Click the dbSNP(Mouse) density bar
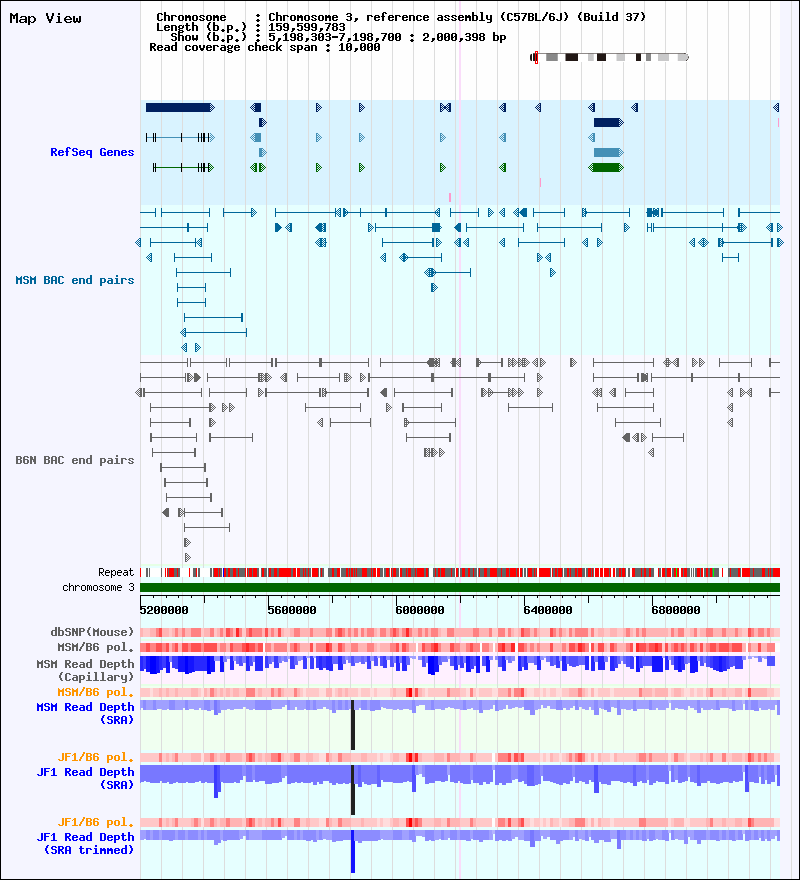The height and width of the screenshot is (880, 800). coord(460,632)
